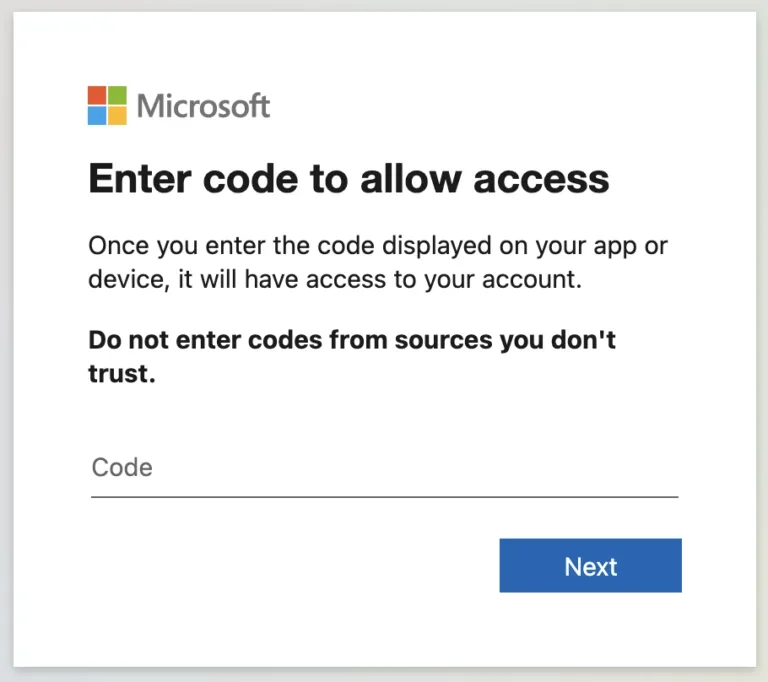Click the blue square in Microsoft logo
768x682 pixels.
[97, 115]
